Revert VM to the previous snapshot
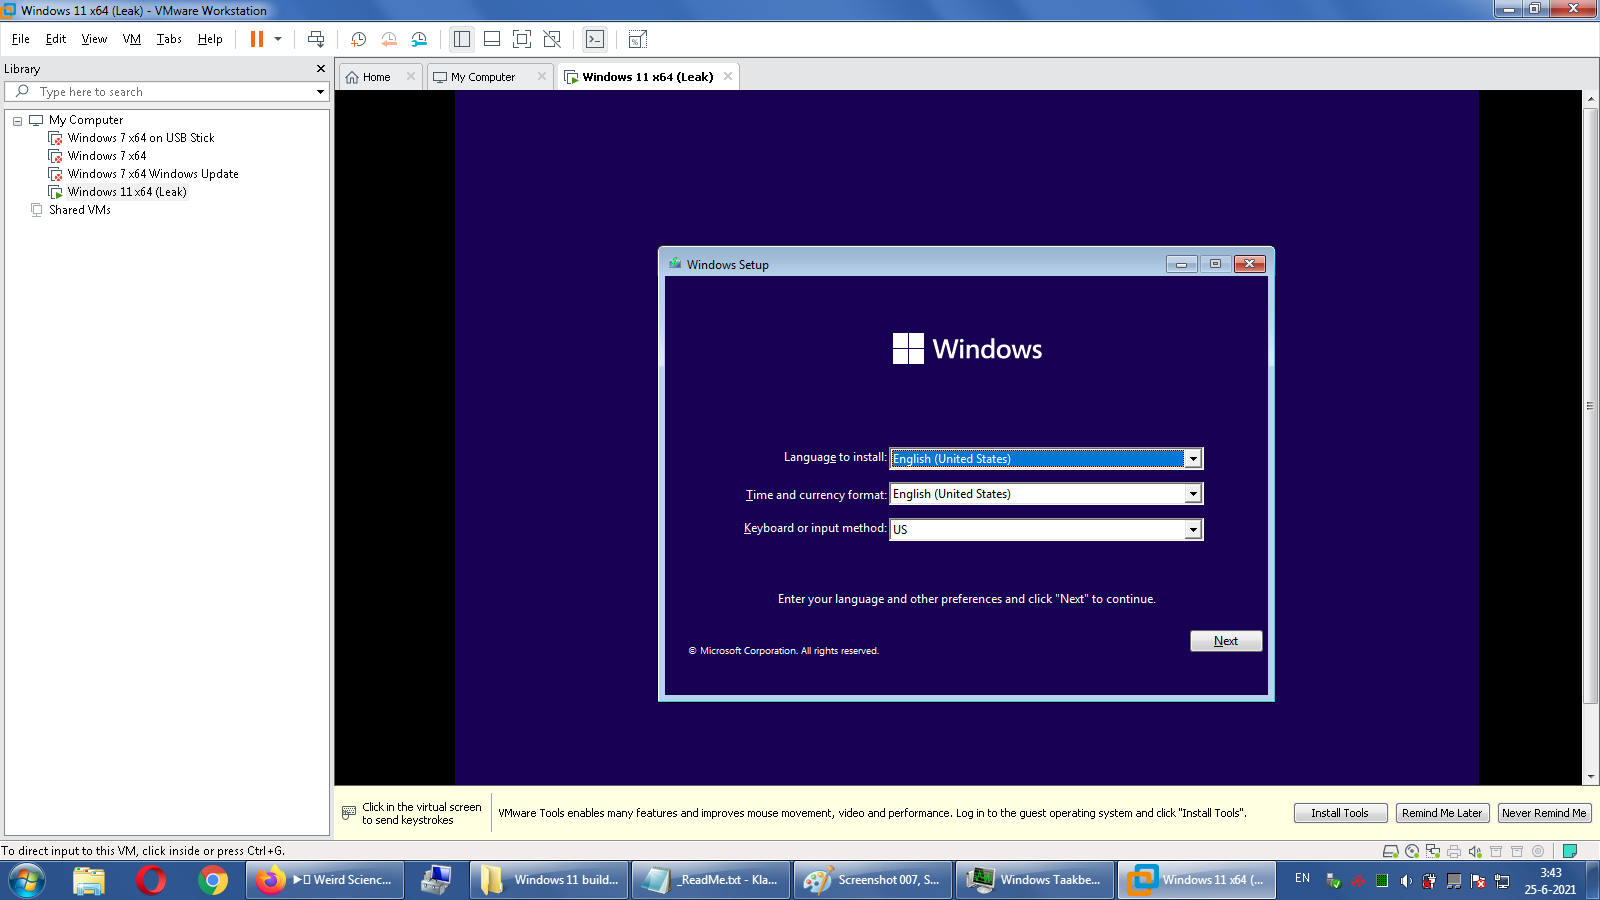The height and width of the screenshot is (900, 1600). click(x=389, y=39)
